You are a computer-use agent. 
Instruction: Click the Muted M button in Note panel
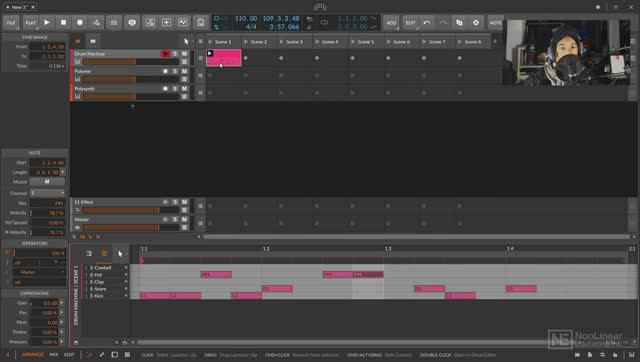47,182
